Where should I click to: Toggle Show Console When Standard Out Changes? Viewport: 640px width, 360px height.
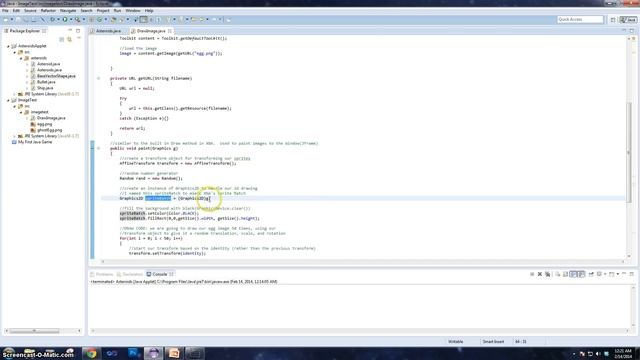(x=573, y=274)
